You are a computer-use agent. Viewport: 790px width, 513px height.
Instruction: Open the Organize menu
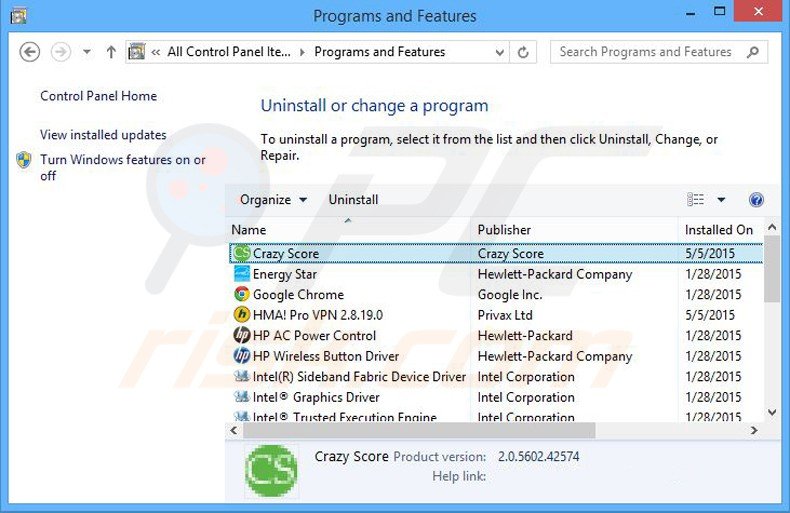click(x=273, y=200)
